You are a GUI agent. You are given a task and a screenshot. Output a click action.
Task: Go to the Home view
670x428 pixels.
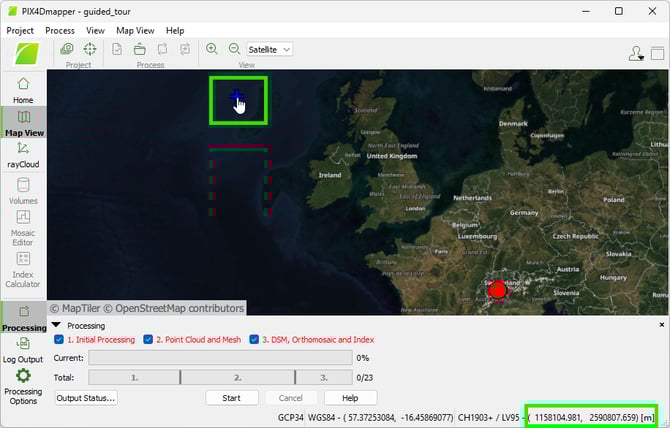click(23, 90)
